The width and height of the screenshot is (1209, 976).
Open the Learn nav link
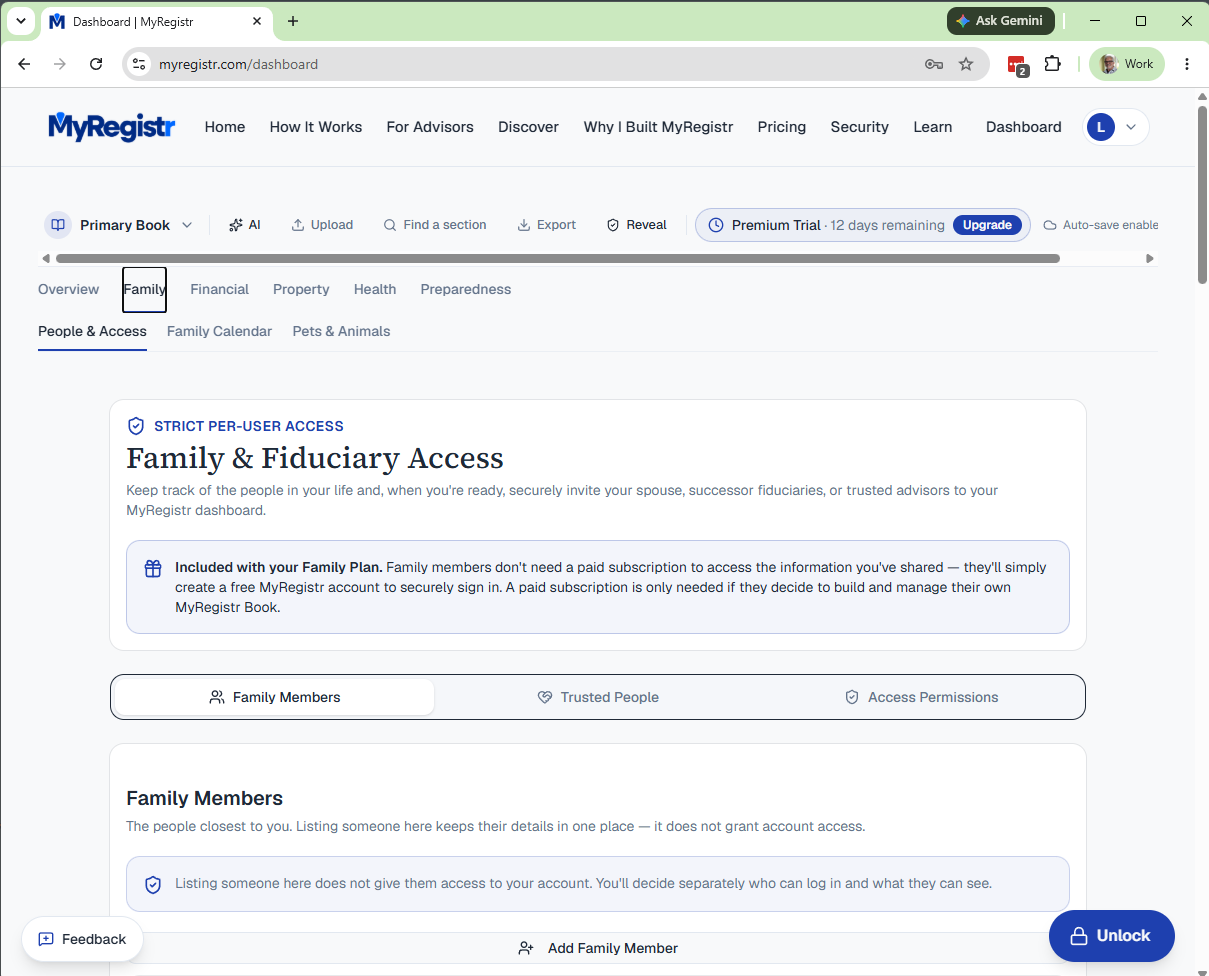coord(933,127)
